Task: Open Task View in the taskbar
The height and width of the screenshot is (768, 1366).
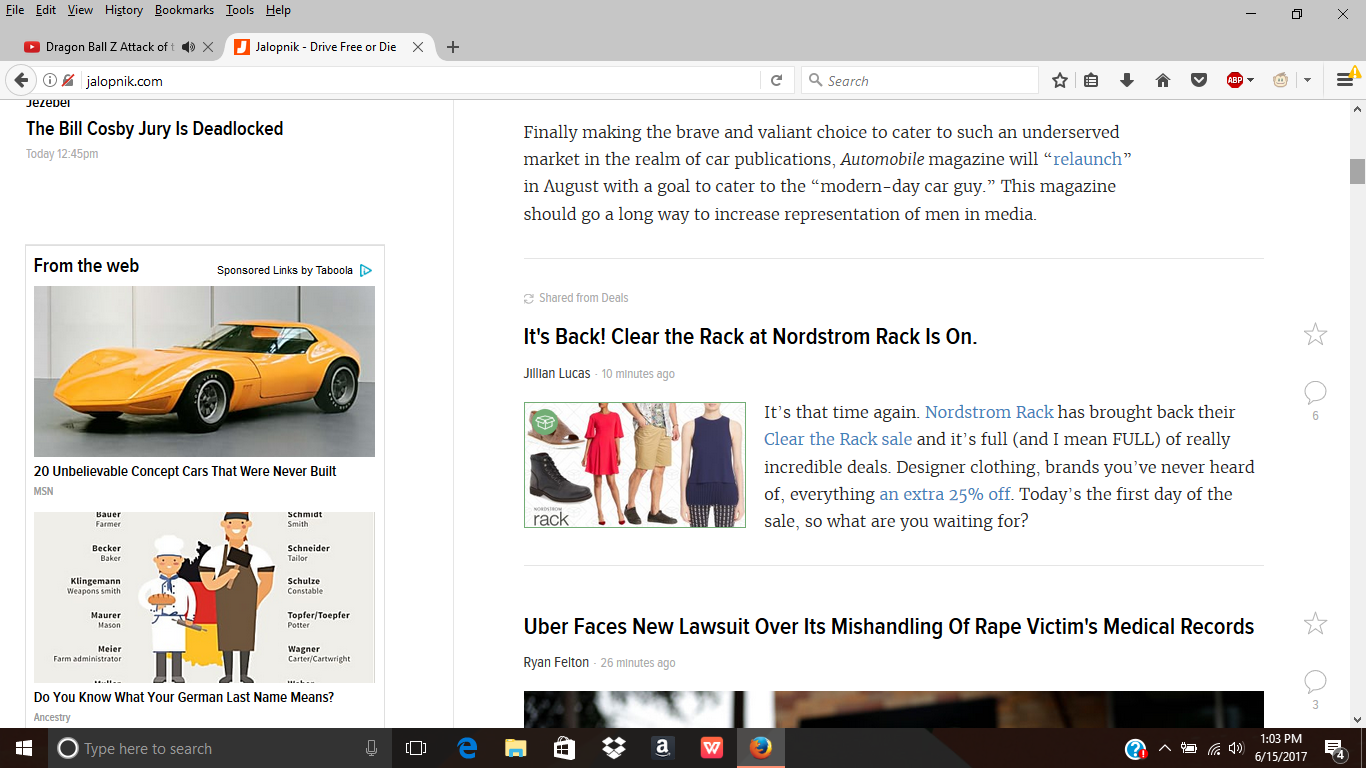Action: (x=416, y=748)
